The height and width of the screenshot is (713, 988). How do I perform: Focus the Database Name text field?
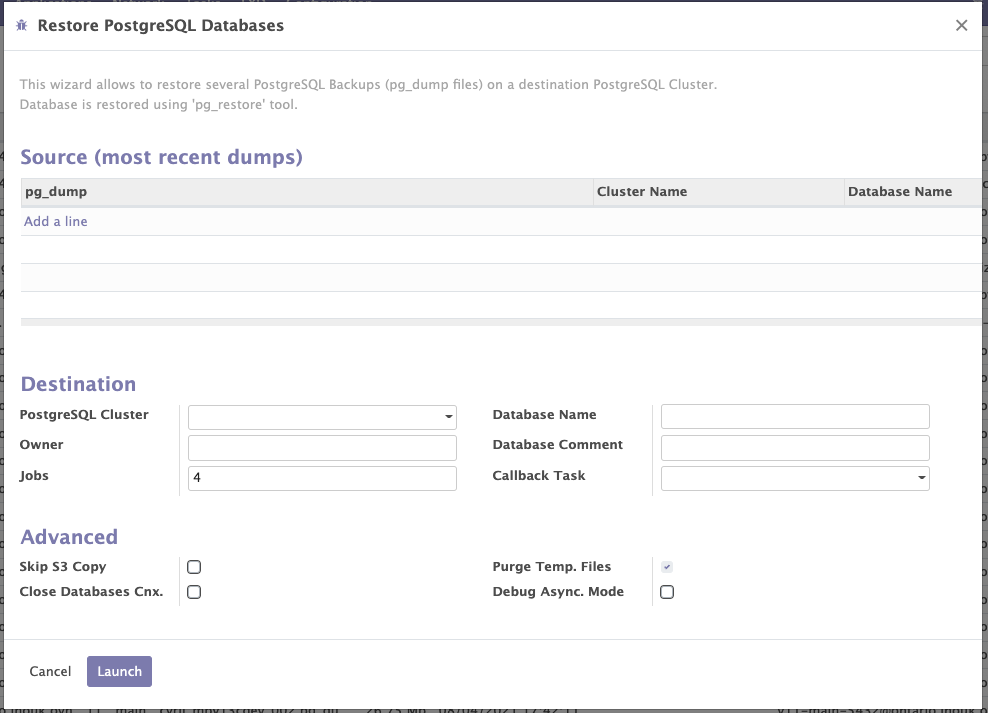[795, 417]
